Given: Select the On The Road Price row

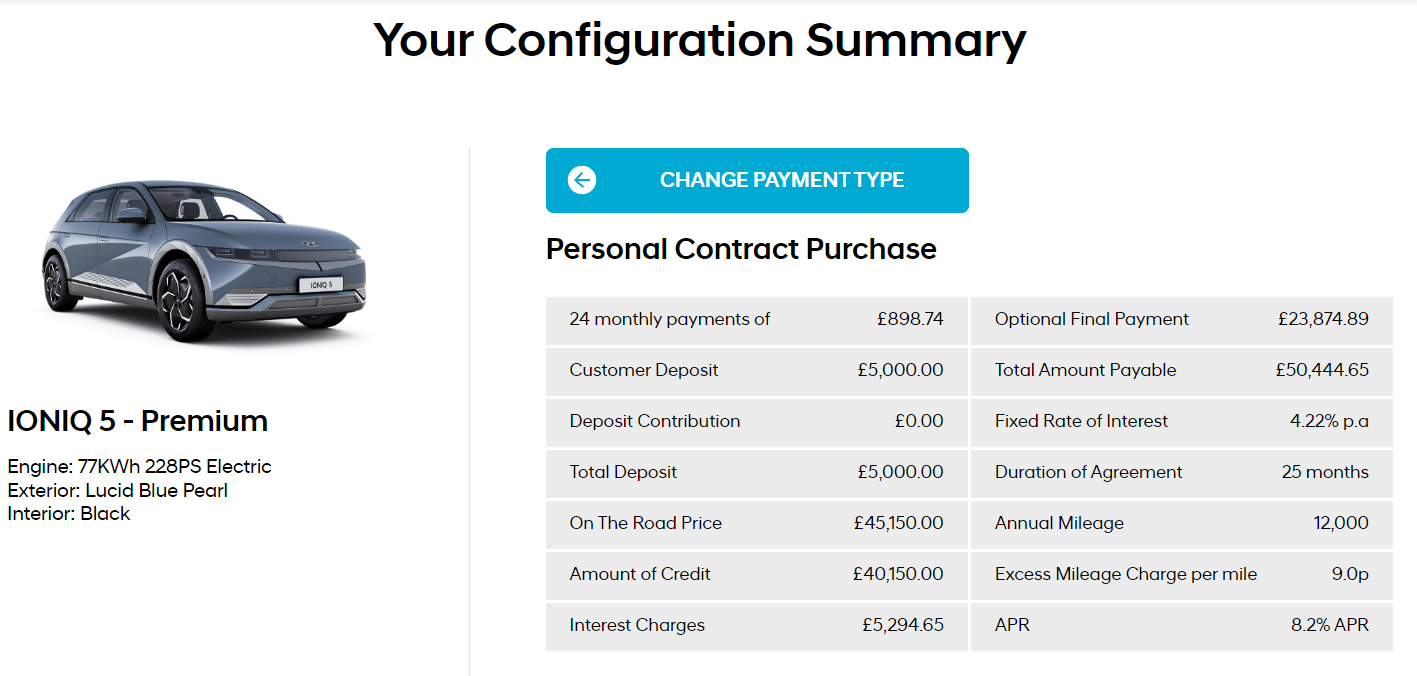Looking at the screenshot, I should click(757, 524).
